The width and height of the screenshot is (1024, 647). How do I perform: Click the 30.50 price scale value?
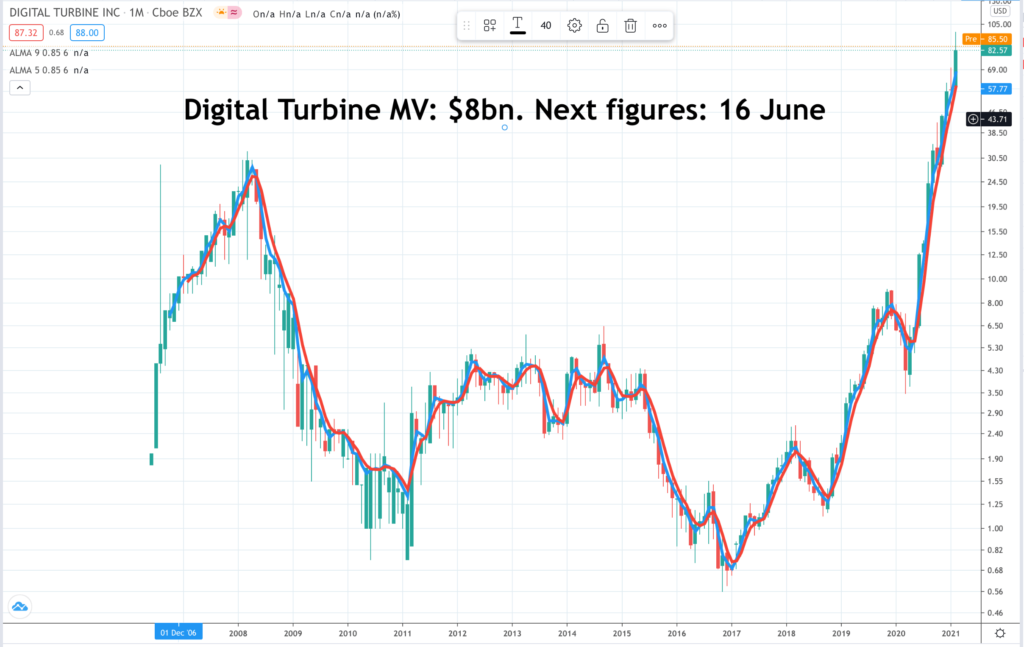pyautogui.click(x=997, y=158)
